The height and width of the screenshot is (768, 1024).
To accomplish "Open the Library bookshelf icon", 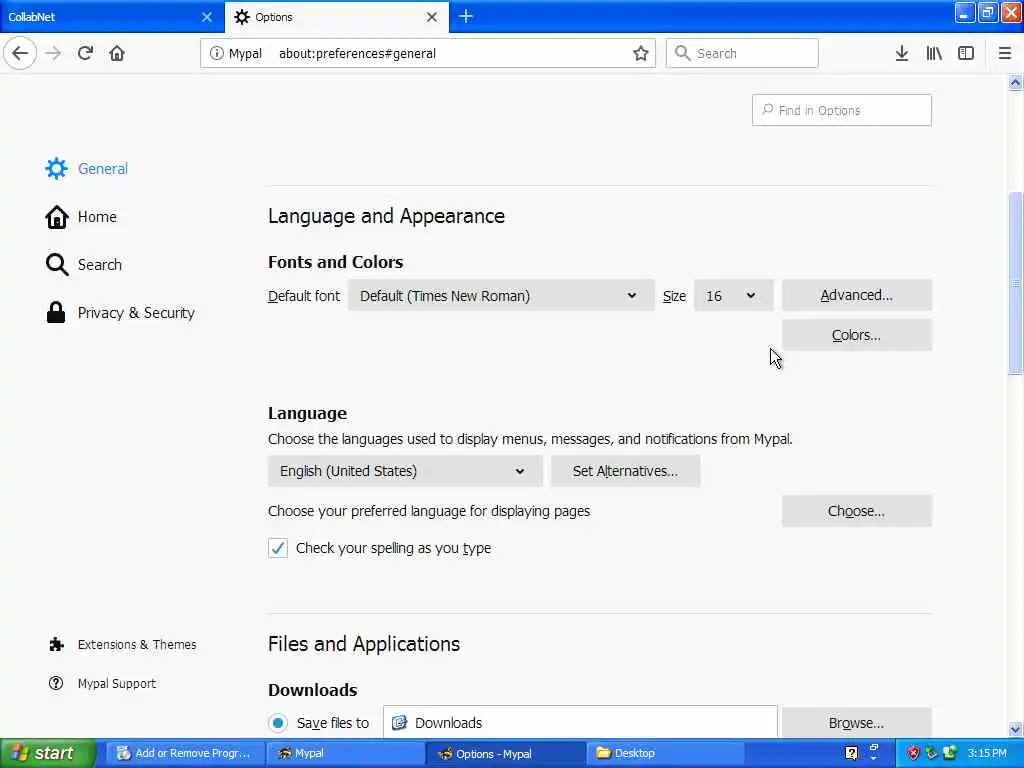I will (934, 54).
